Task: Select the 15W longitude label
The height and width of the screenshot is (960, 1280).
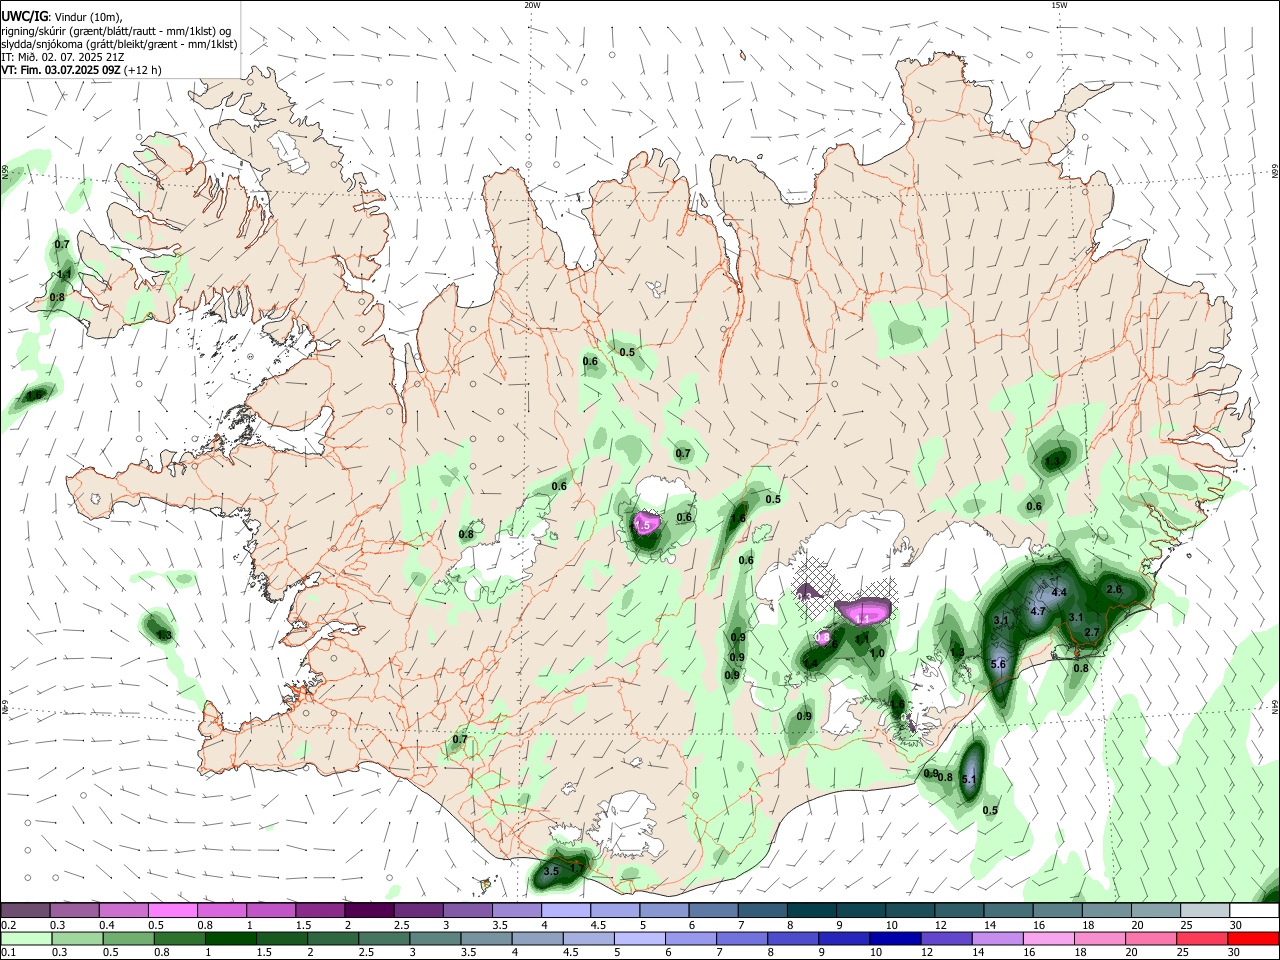Action: coord(1059,5)
